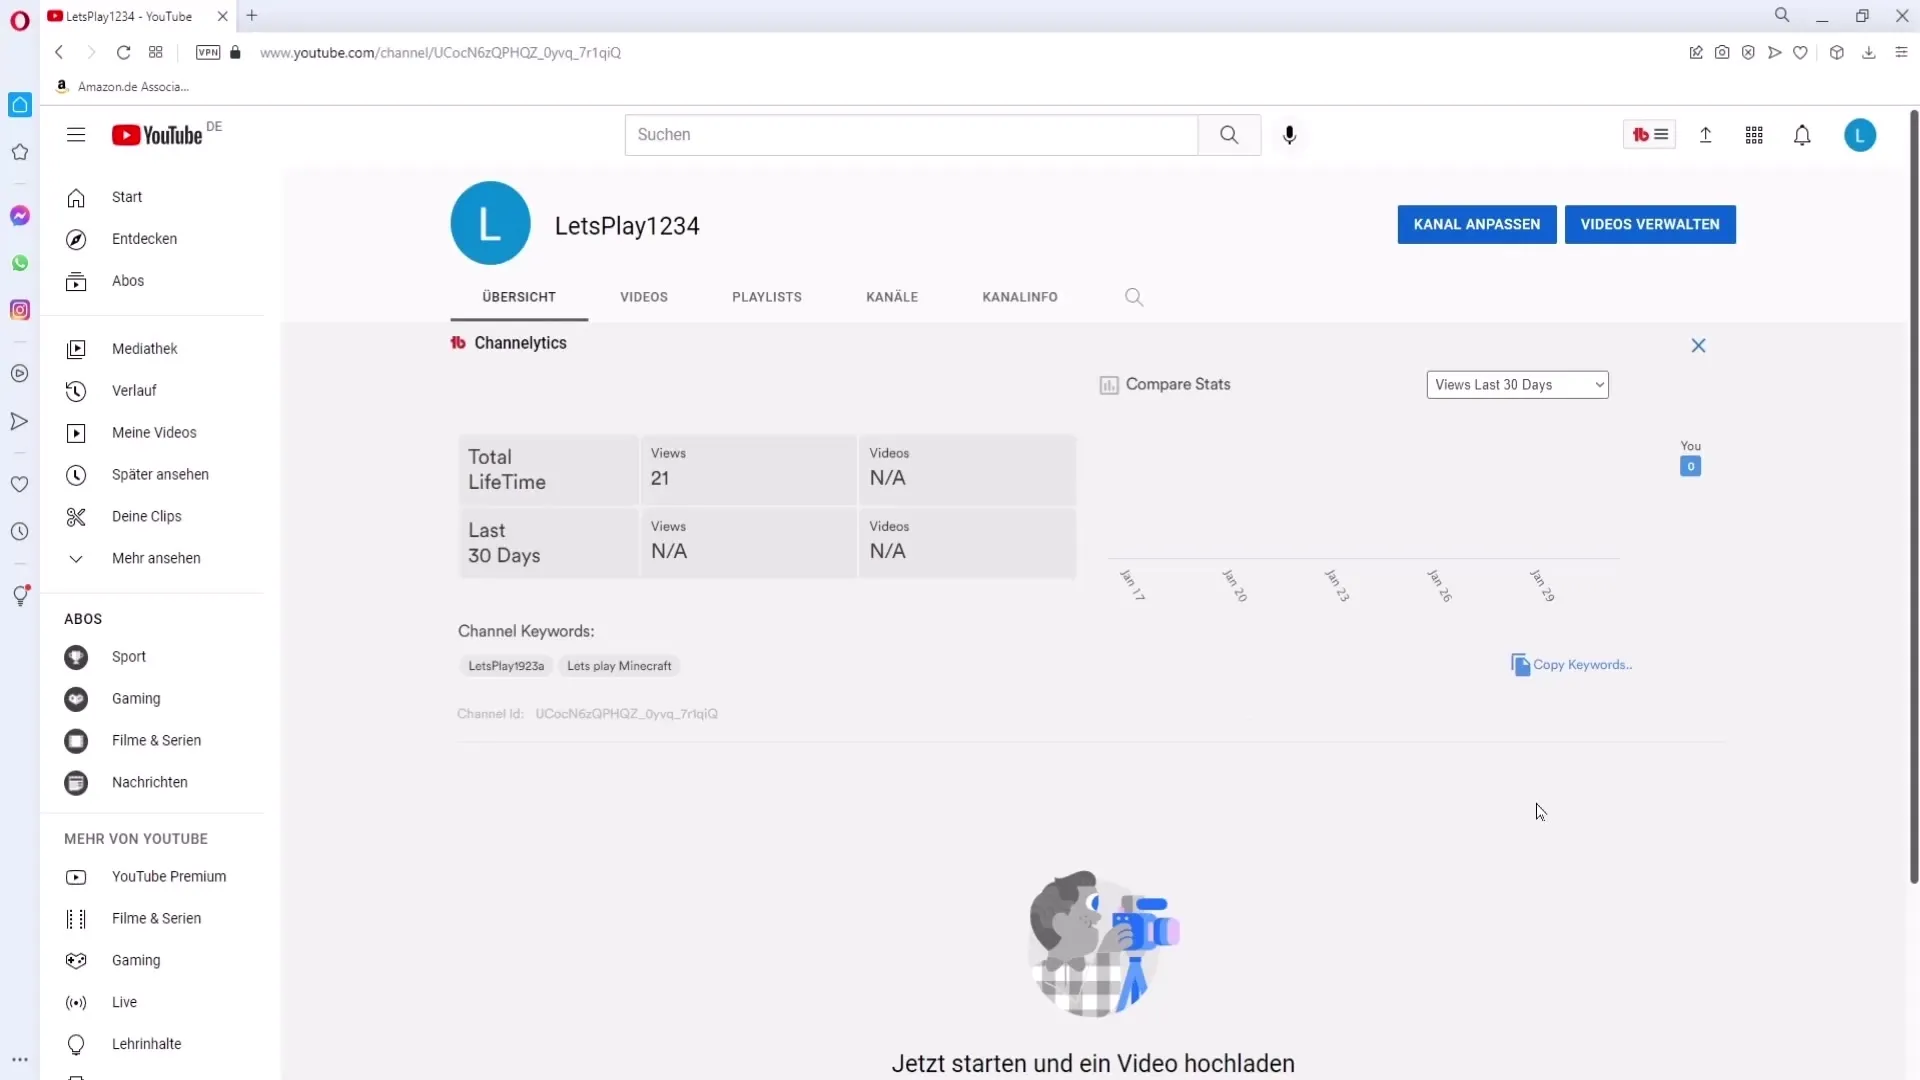This screenshot has height=1080, width=1920.
Task: Select the Views Last 30 Days dropdown
Action: click(x=1516, y=384)
